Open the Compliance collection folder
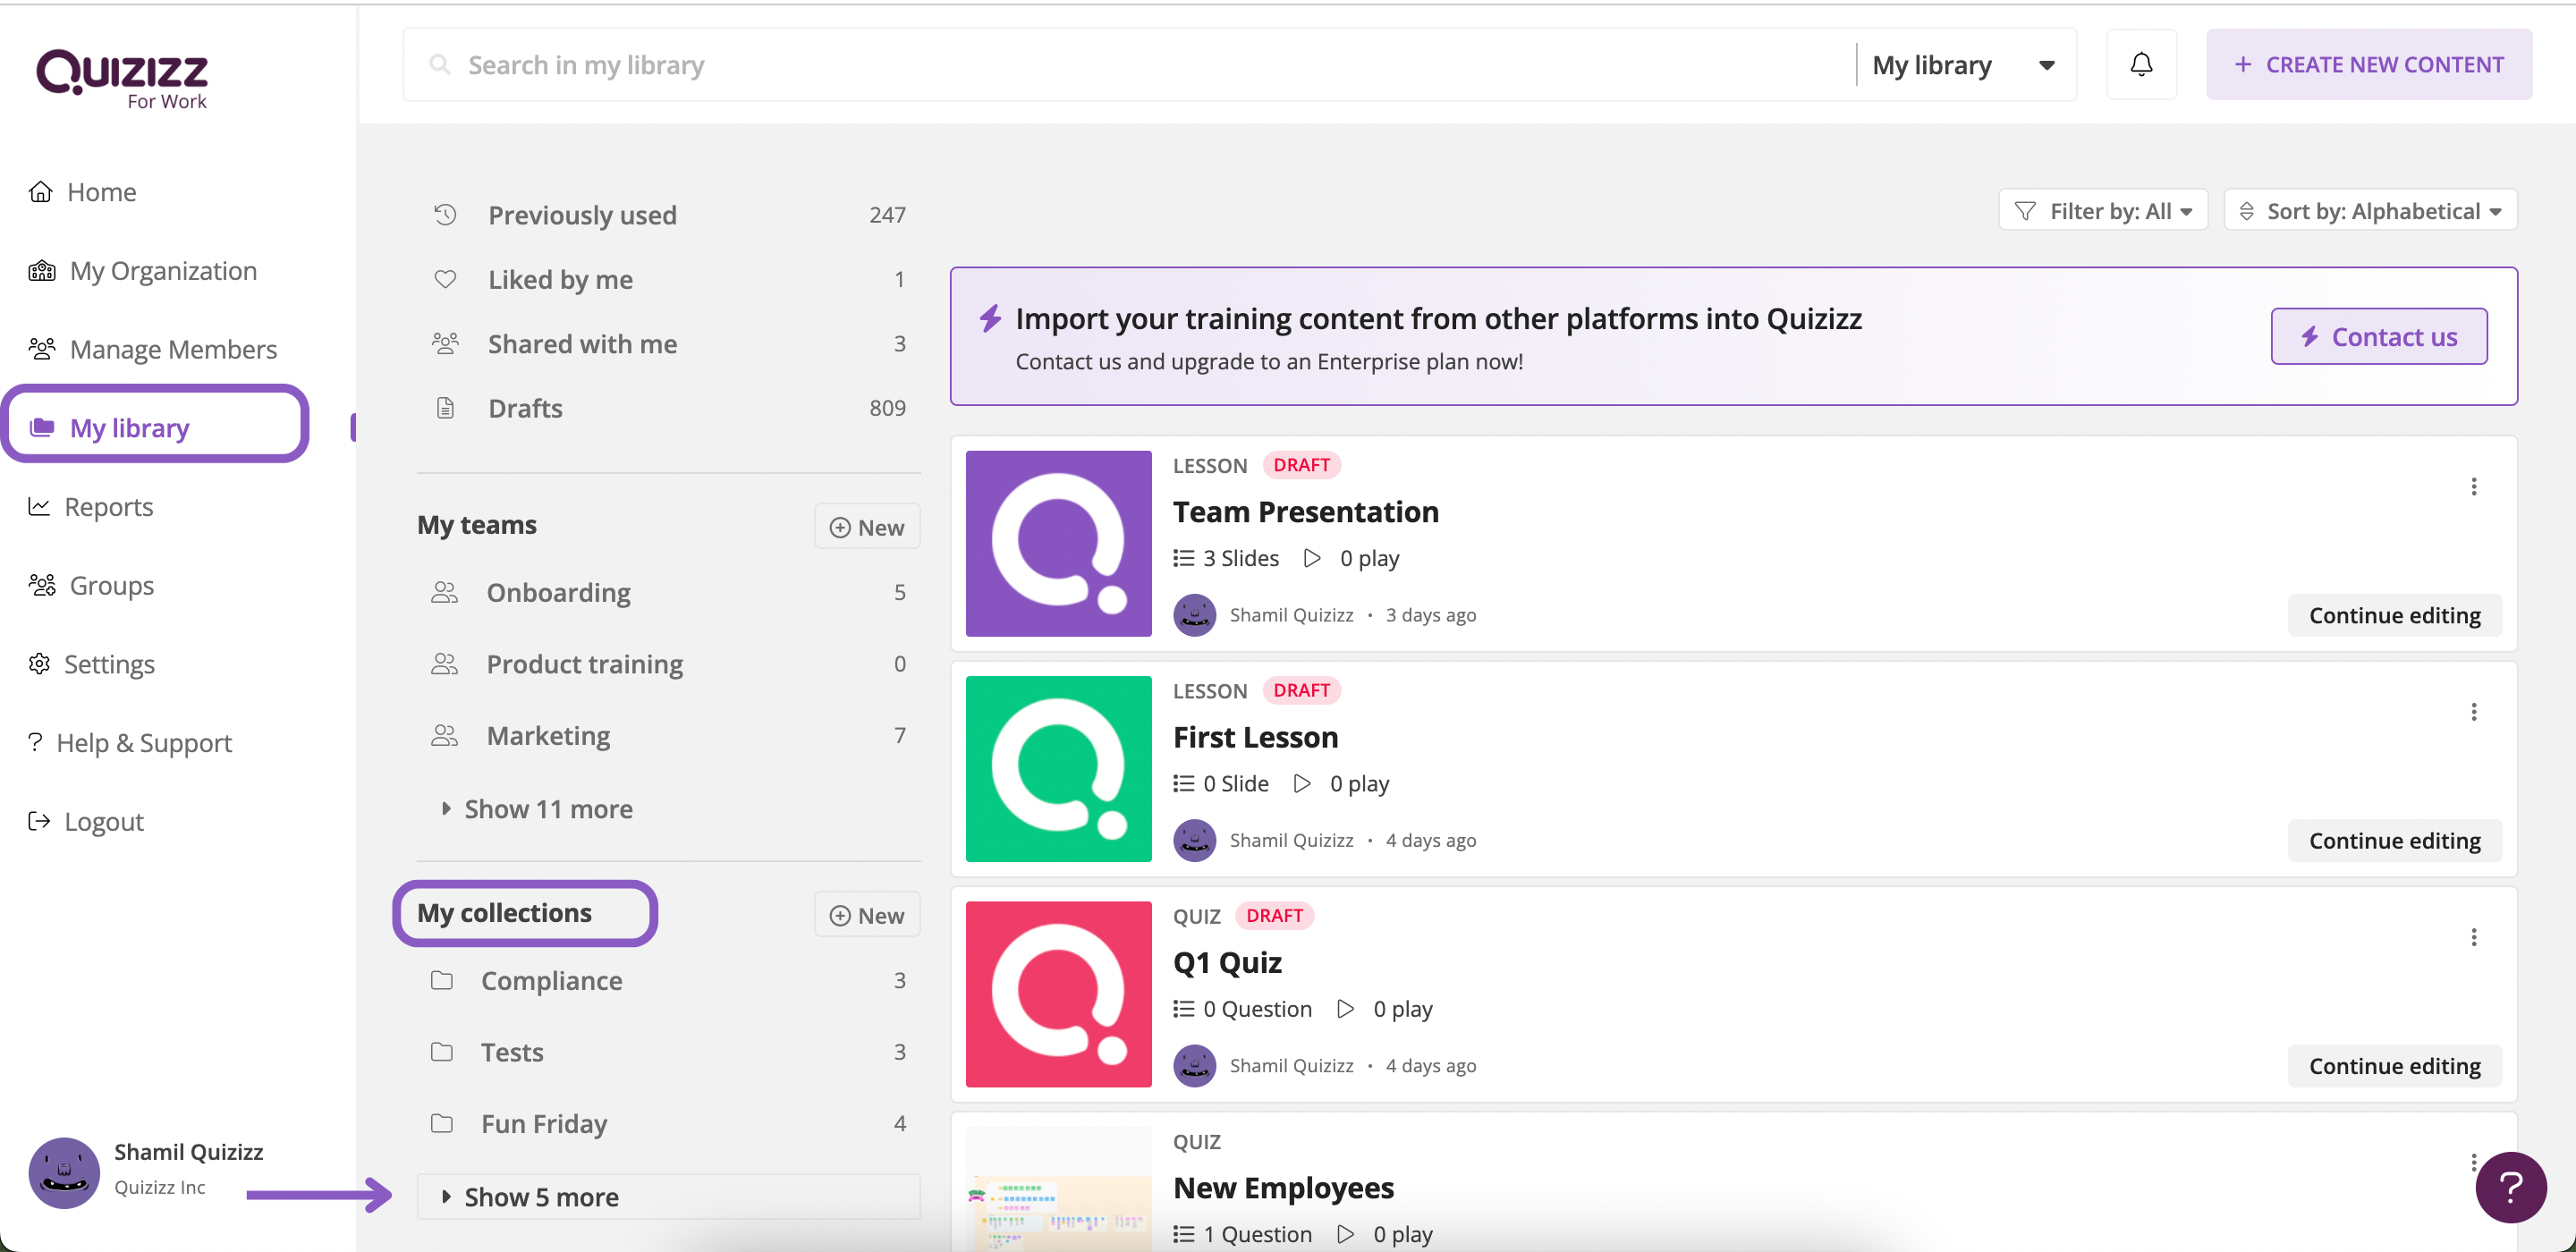The height and width of the screenshot is (1252, 2576). 551,980
